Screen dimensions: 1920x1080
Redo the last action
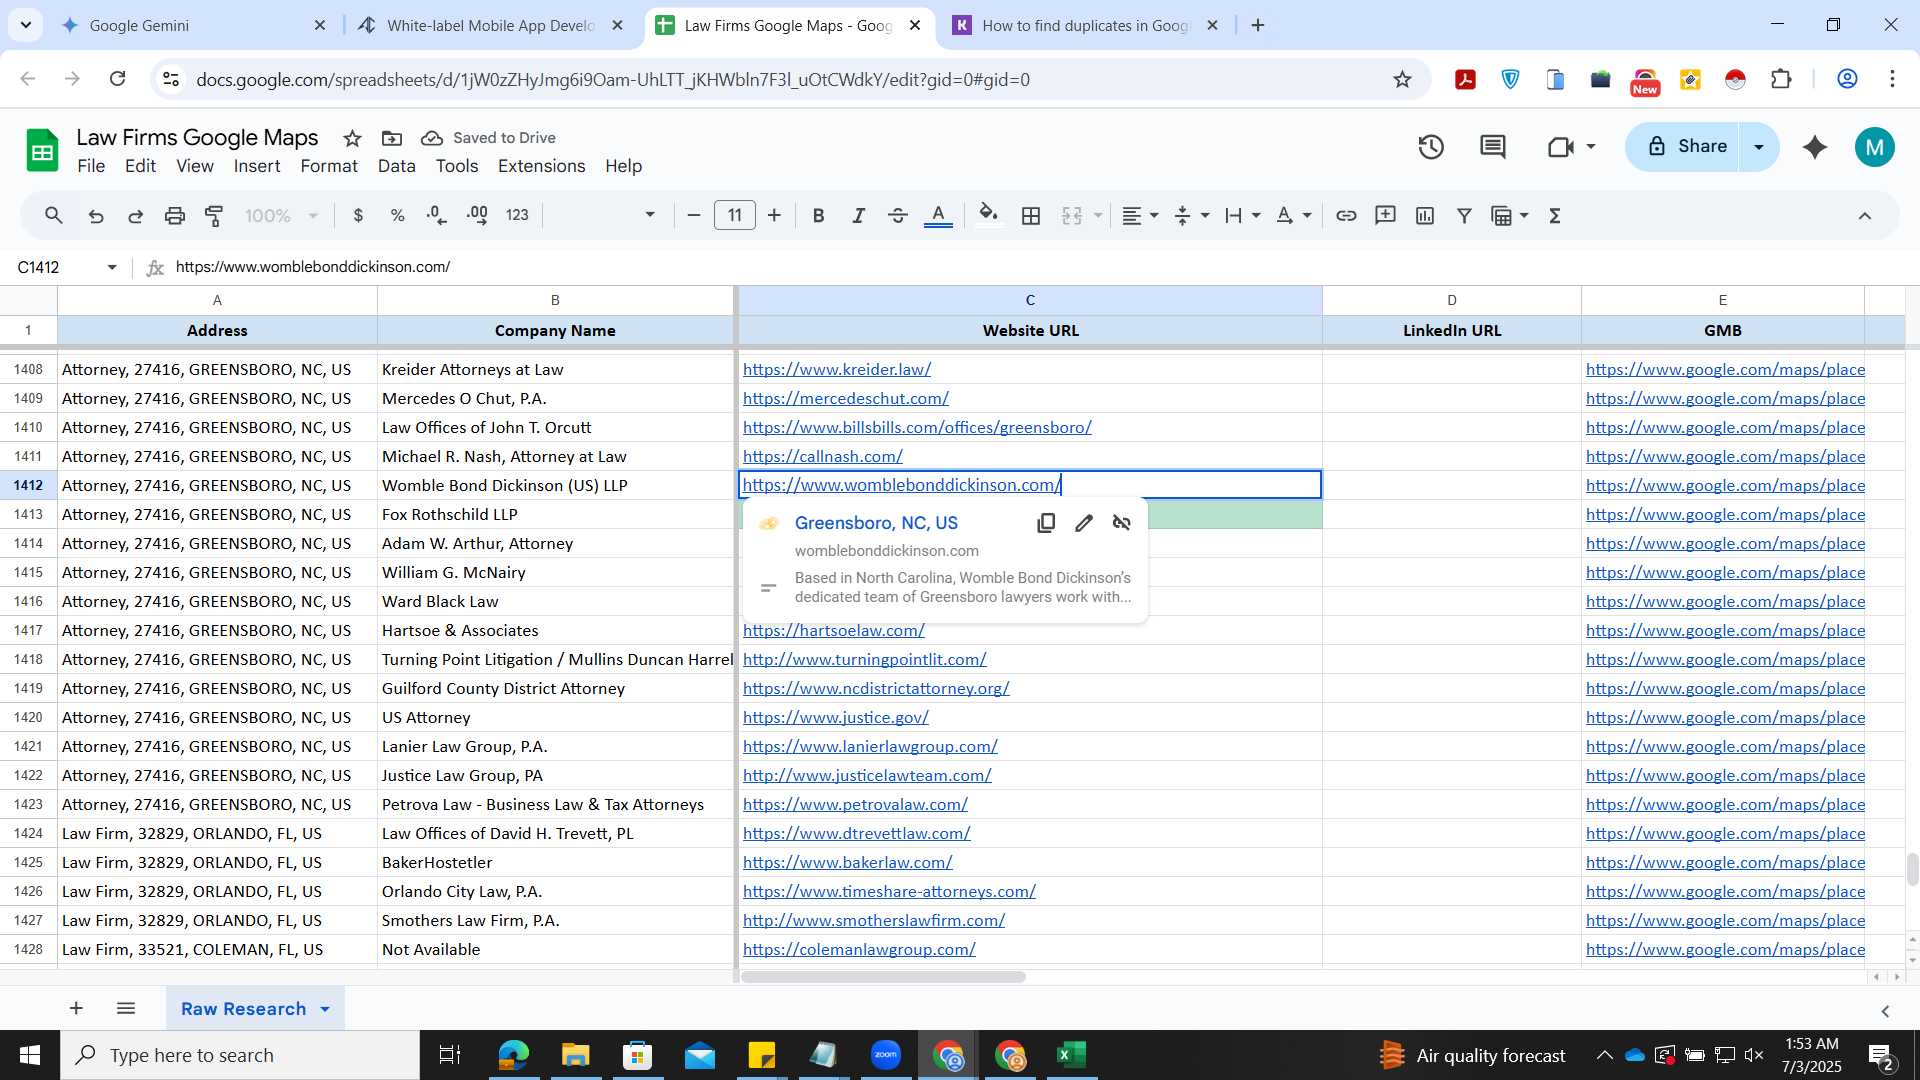[135, 215]
